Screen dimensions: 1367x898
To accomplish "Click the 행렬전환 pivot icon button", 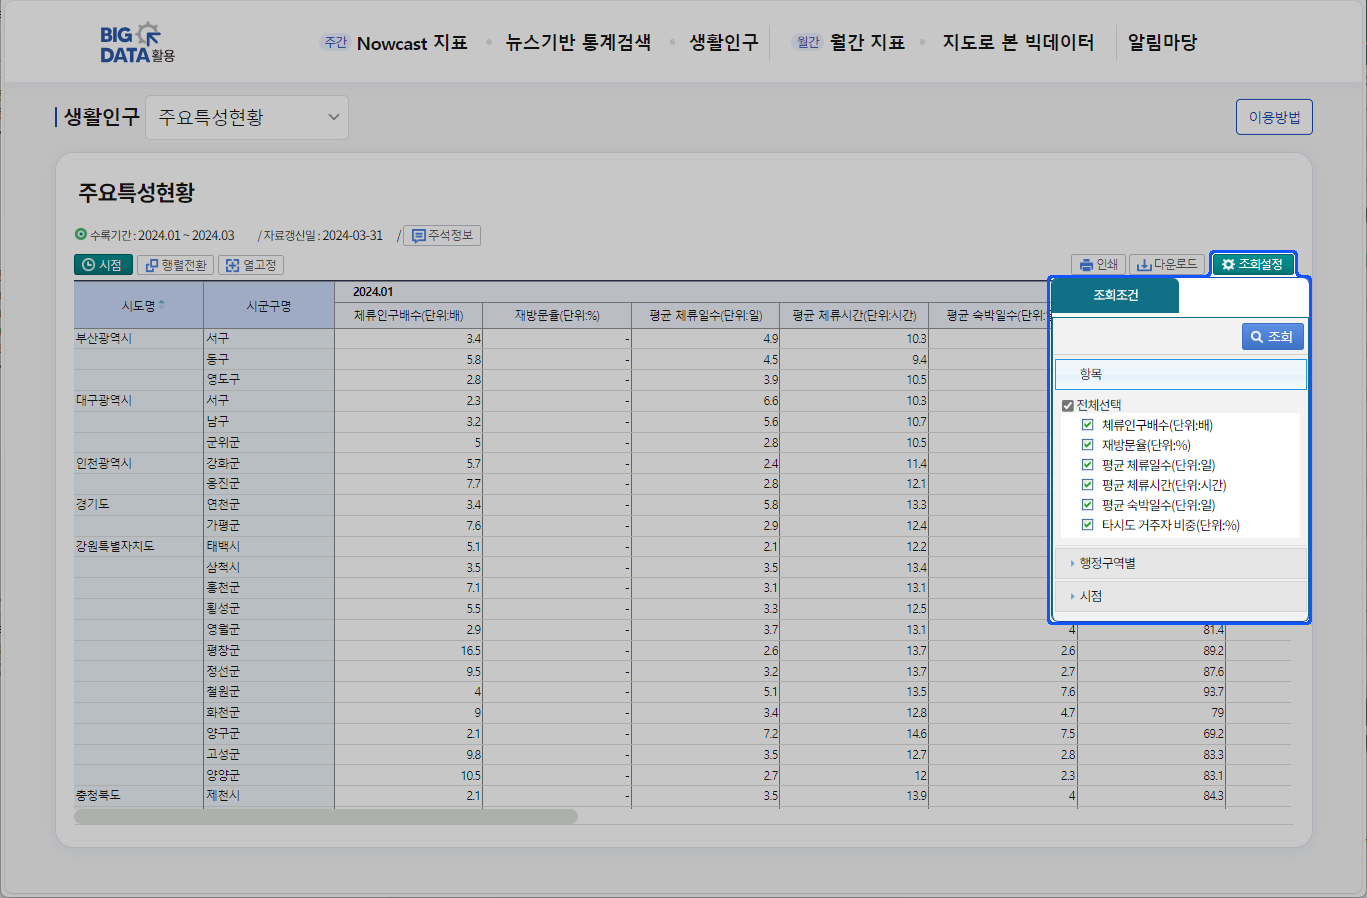I will pyautogui.click(x=176, y=265).
